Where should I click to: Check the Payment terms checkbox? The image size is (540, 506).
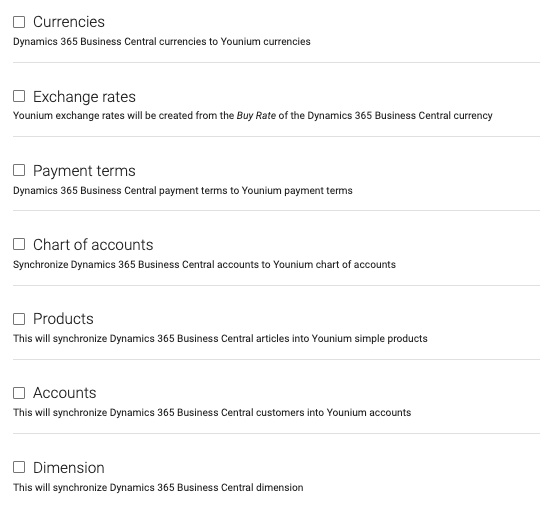point(19,170)
